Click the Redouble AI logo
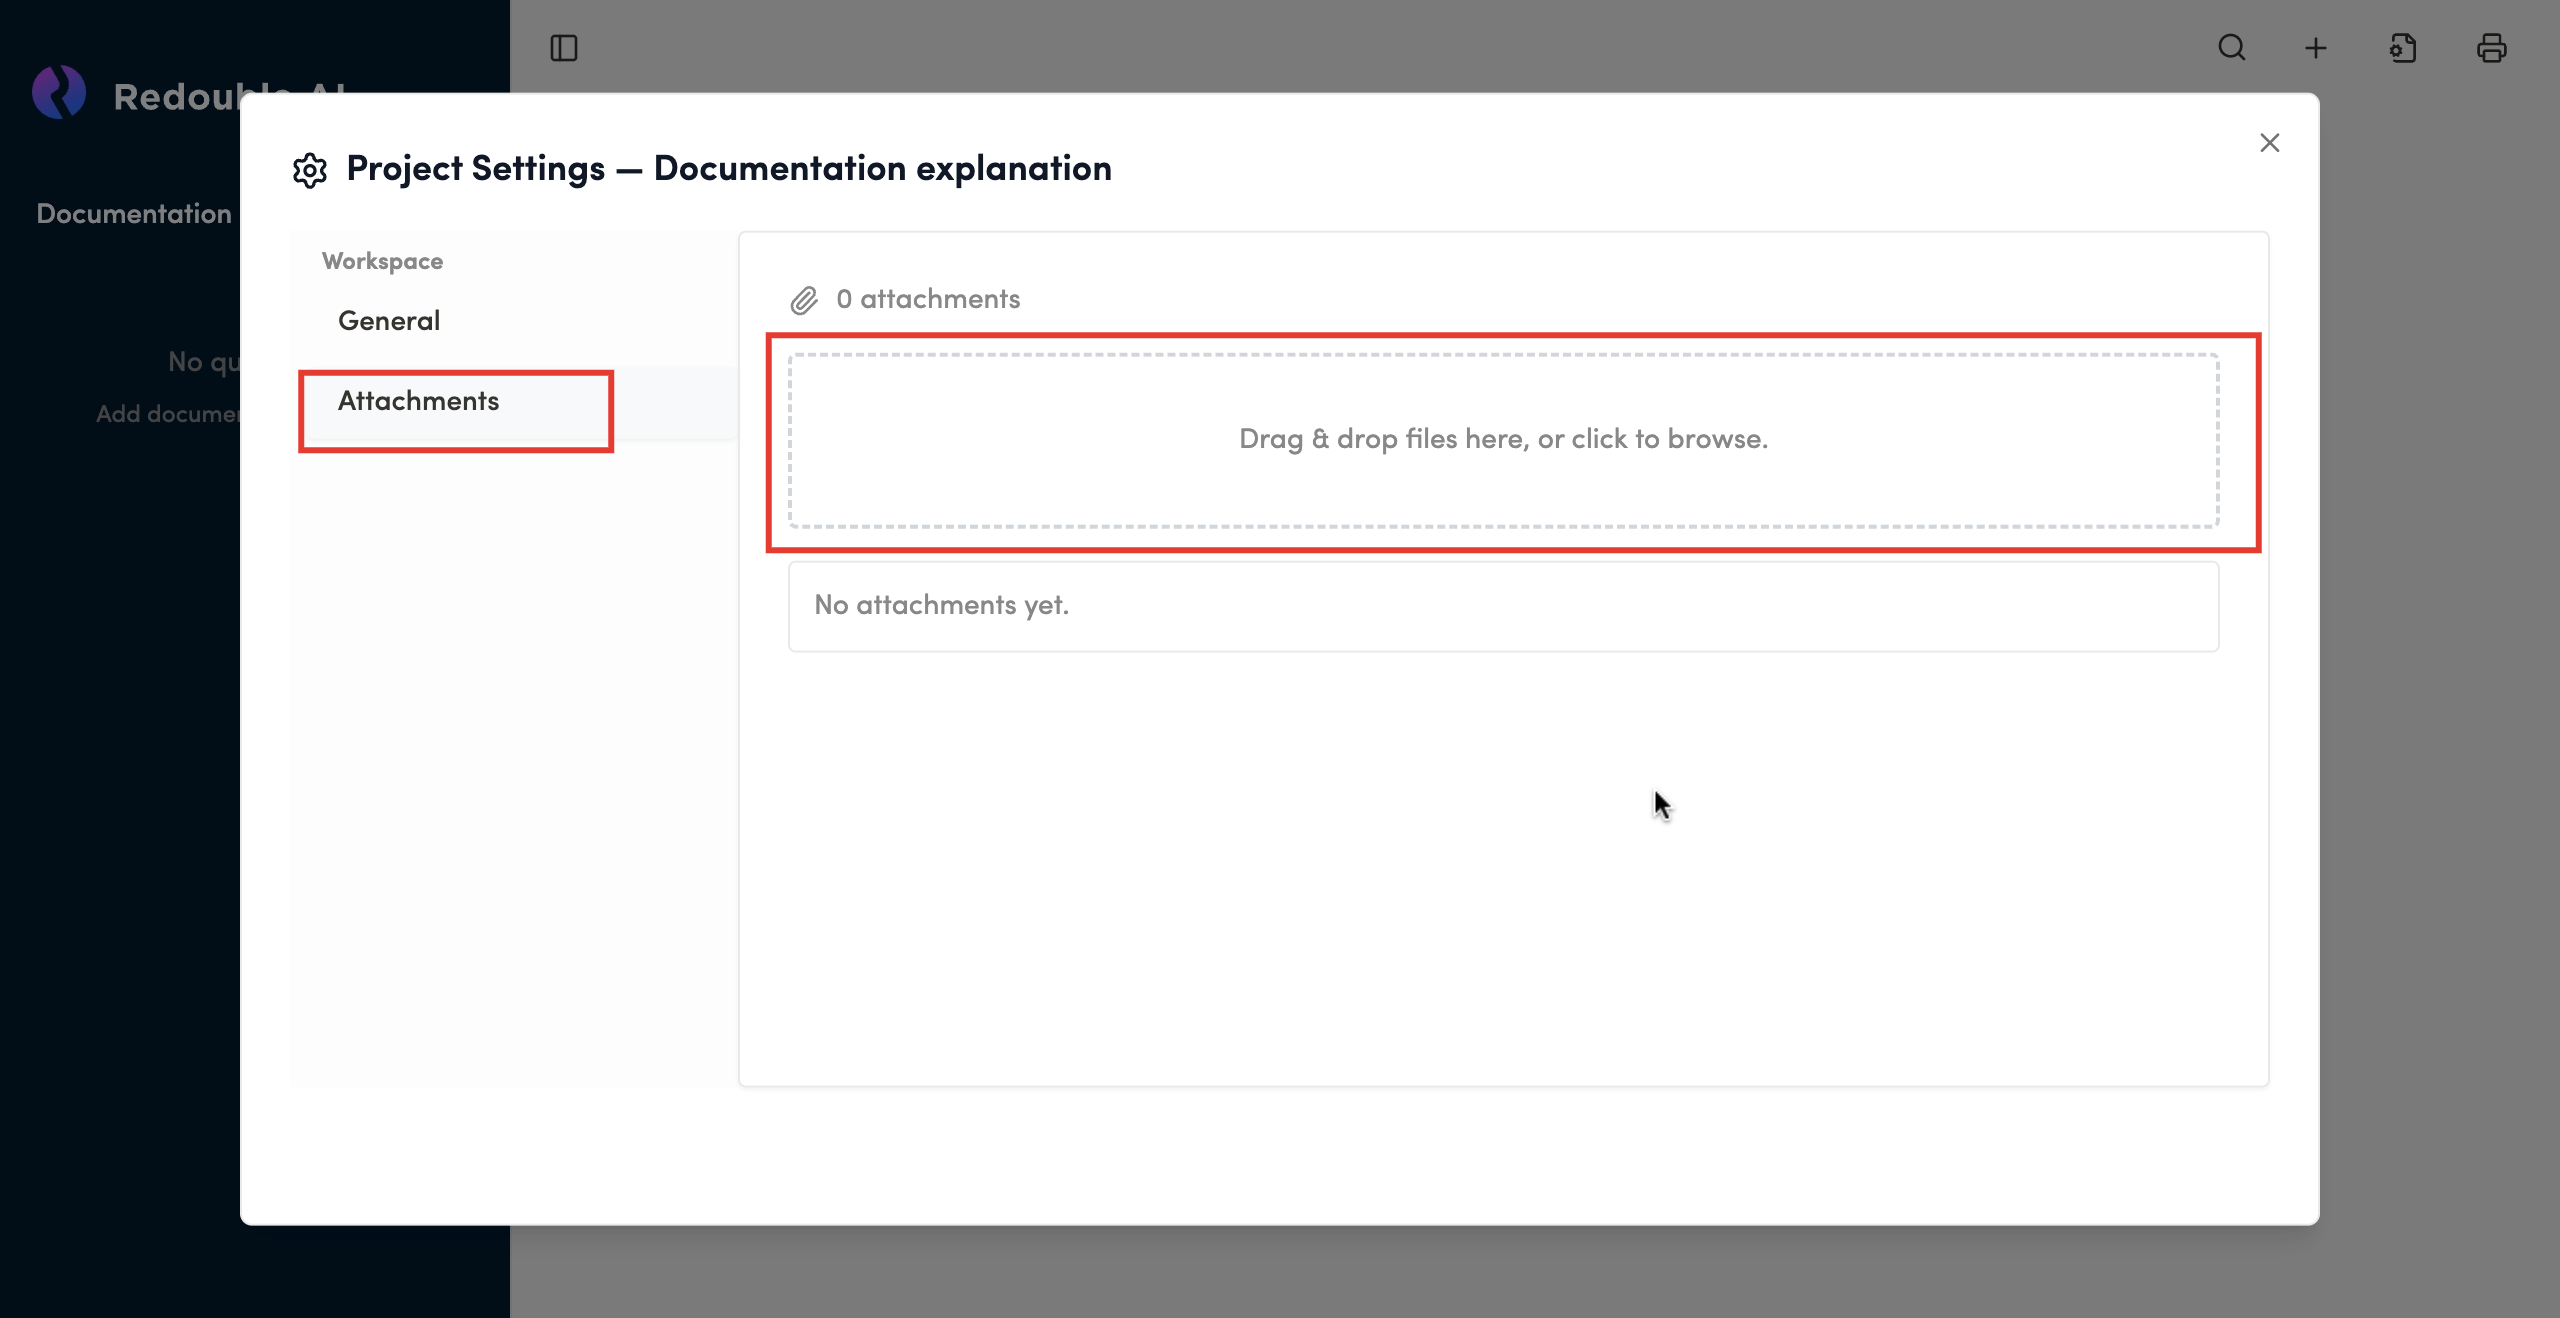The height and width of the screenshot is (1318, 2560). (59, 93)
